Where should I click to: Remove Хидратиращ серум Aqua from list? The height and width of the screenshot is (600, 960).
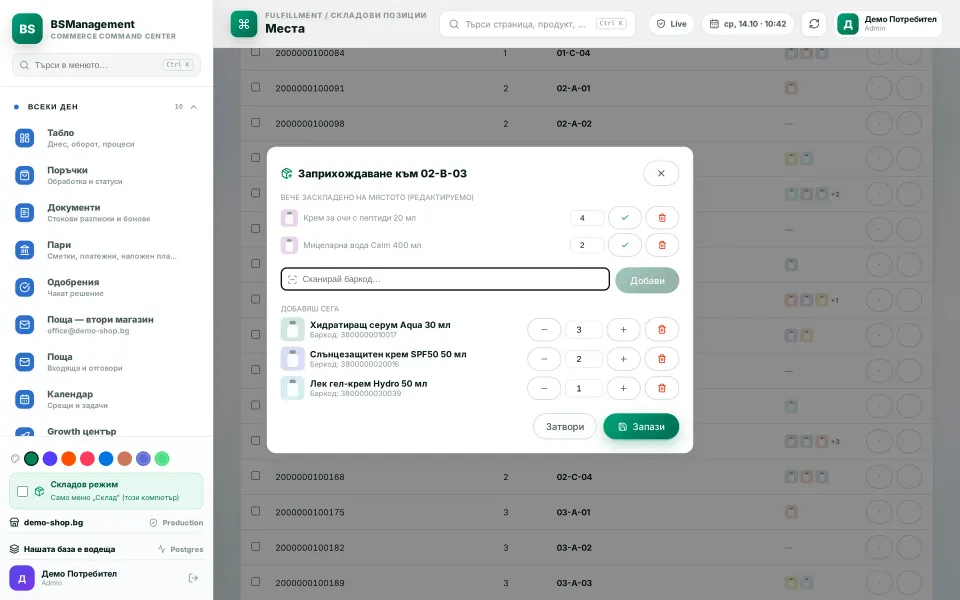(x=662, y=329)
